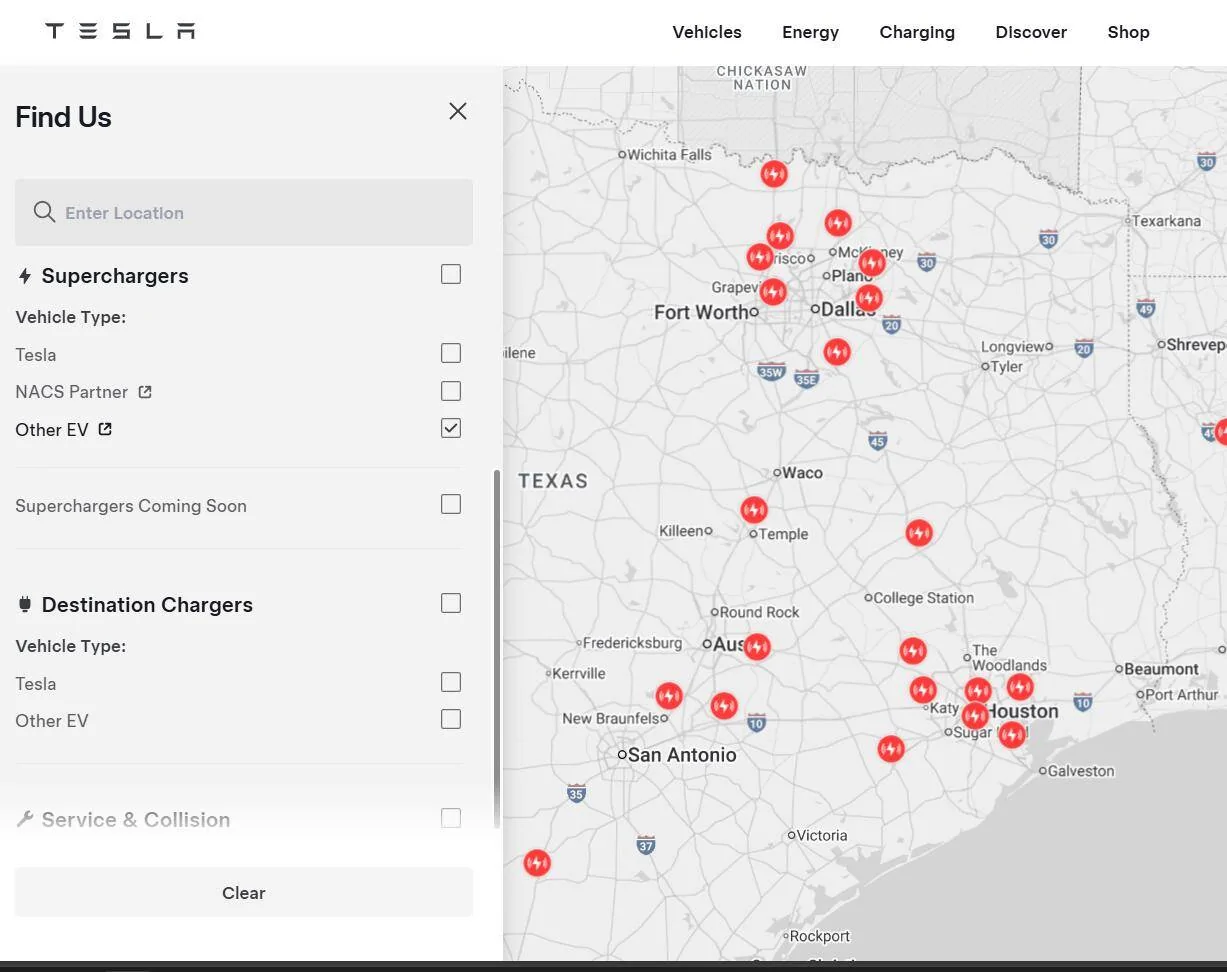Click the Superchargers heading text
This screenshot has height=972, width=1227.
(115, 276)
